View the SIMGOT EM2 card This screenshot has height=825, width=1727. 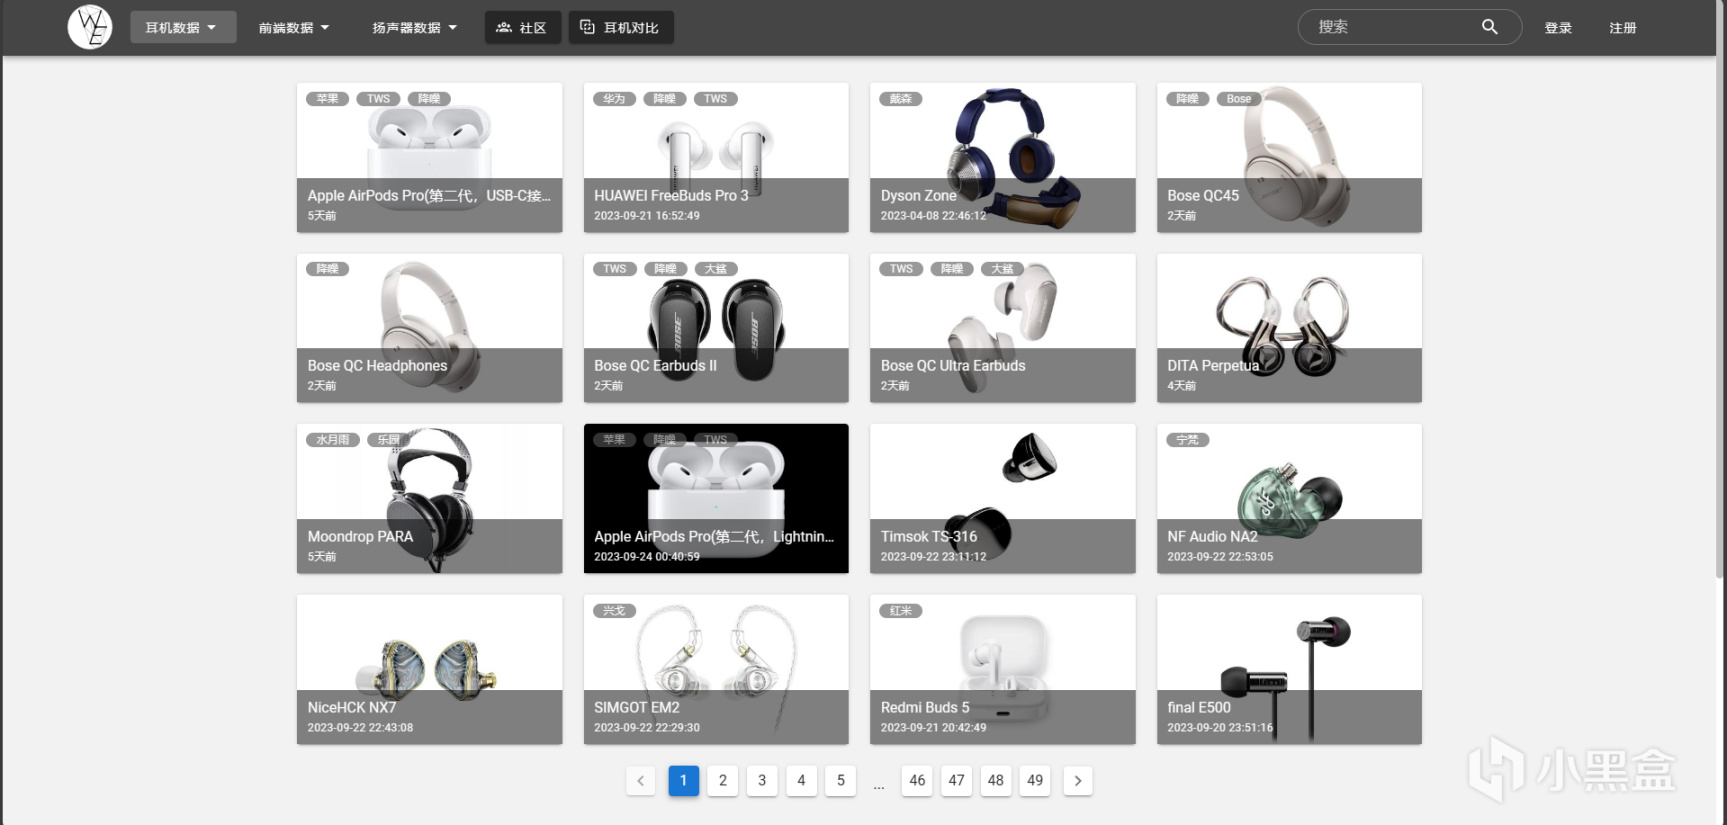pos(716,670)
